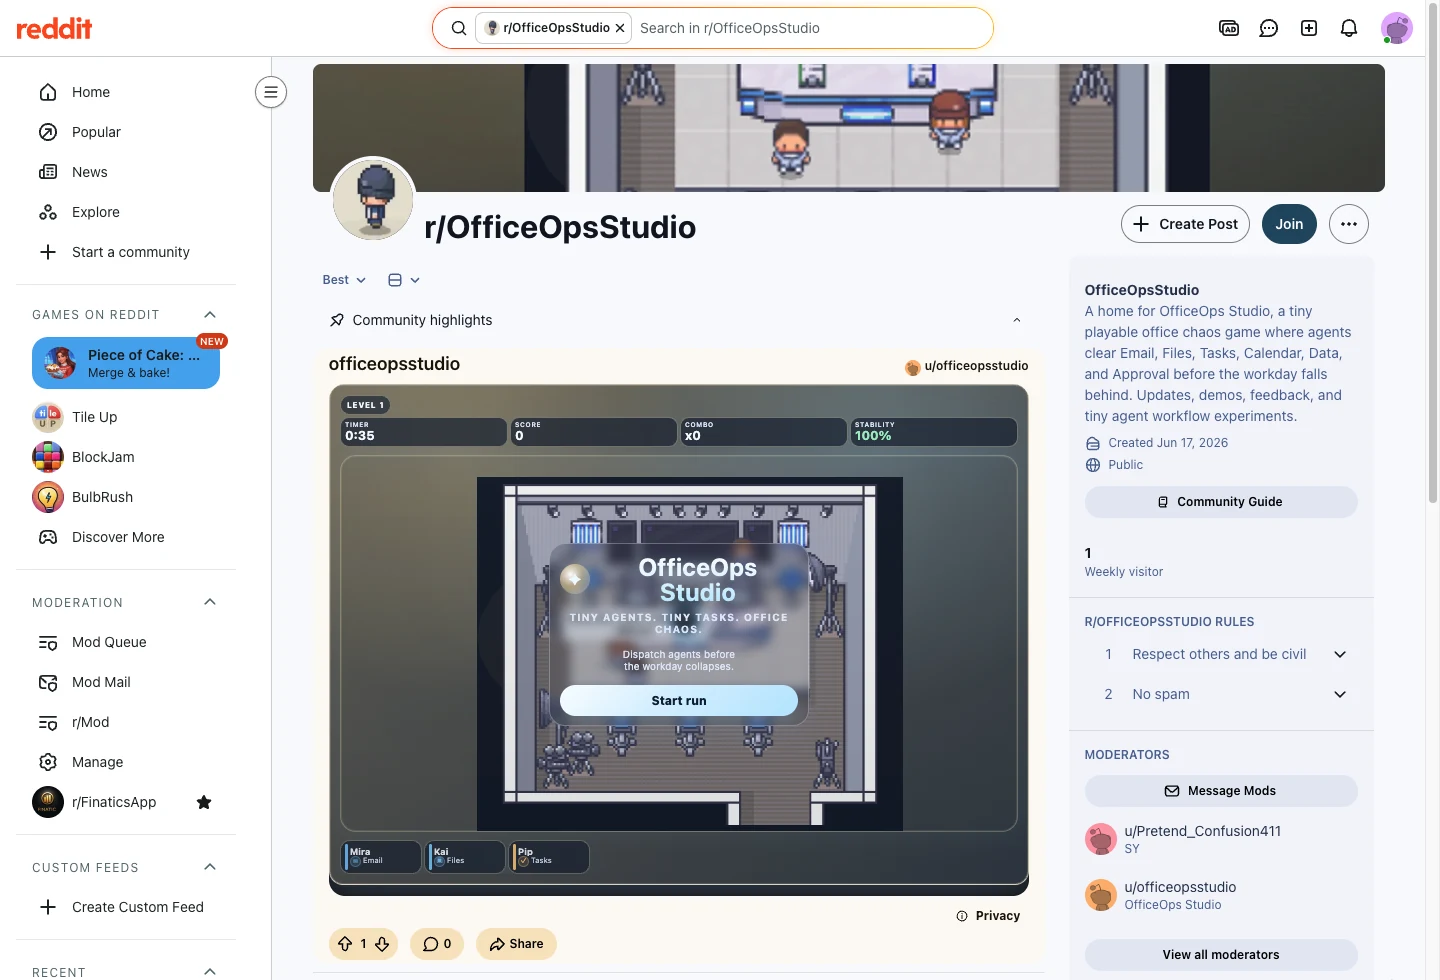This screenshot has width=1440, height=980.
Task: Open the community overflow menu (three dots)
Action: click(x=1349, y=224)
